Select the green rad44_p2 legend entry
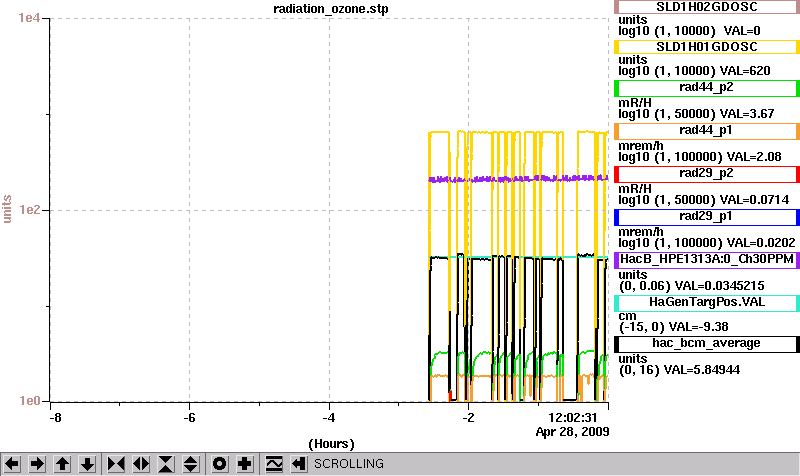Image resolution: width=800 pixels, height=476 pixels. point(707,88)
